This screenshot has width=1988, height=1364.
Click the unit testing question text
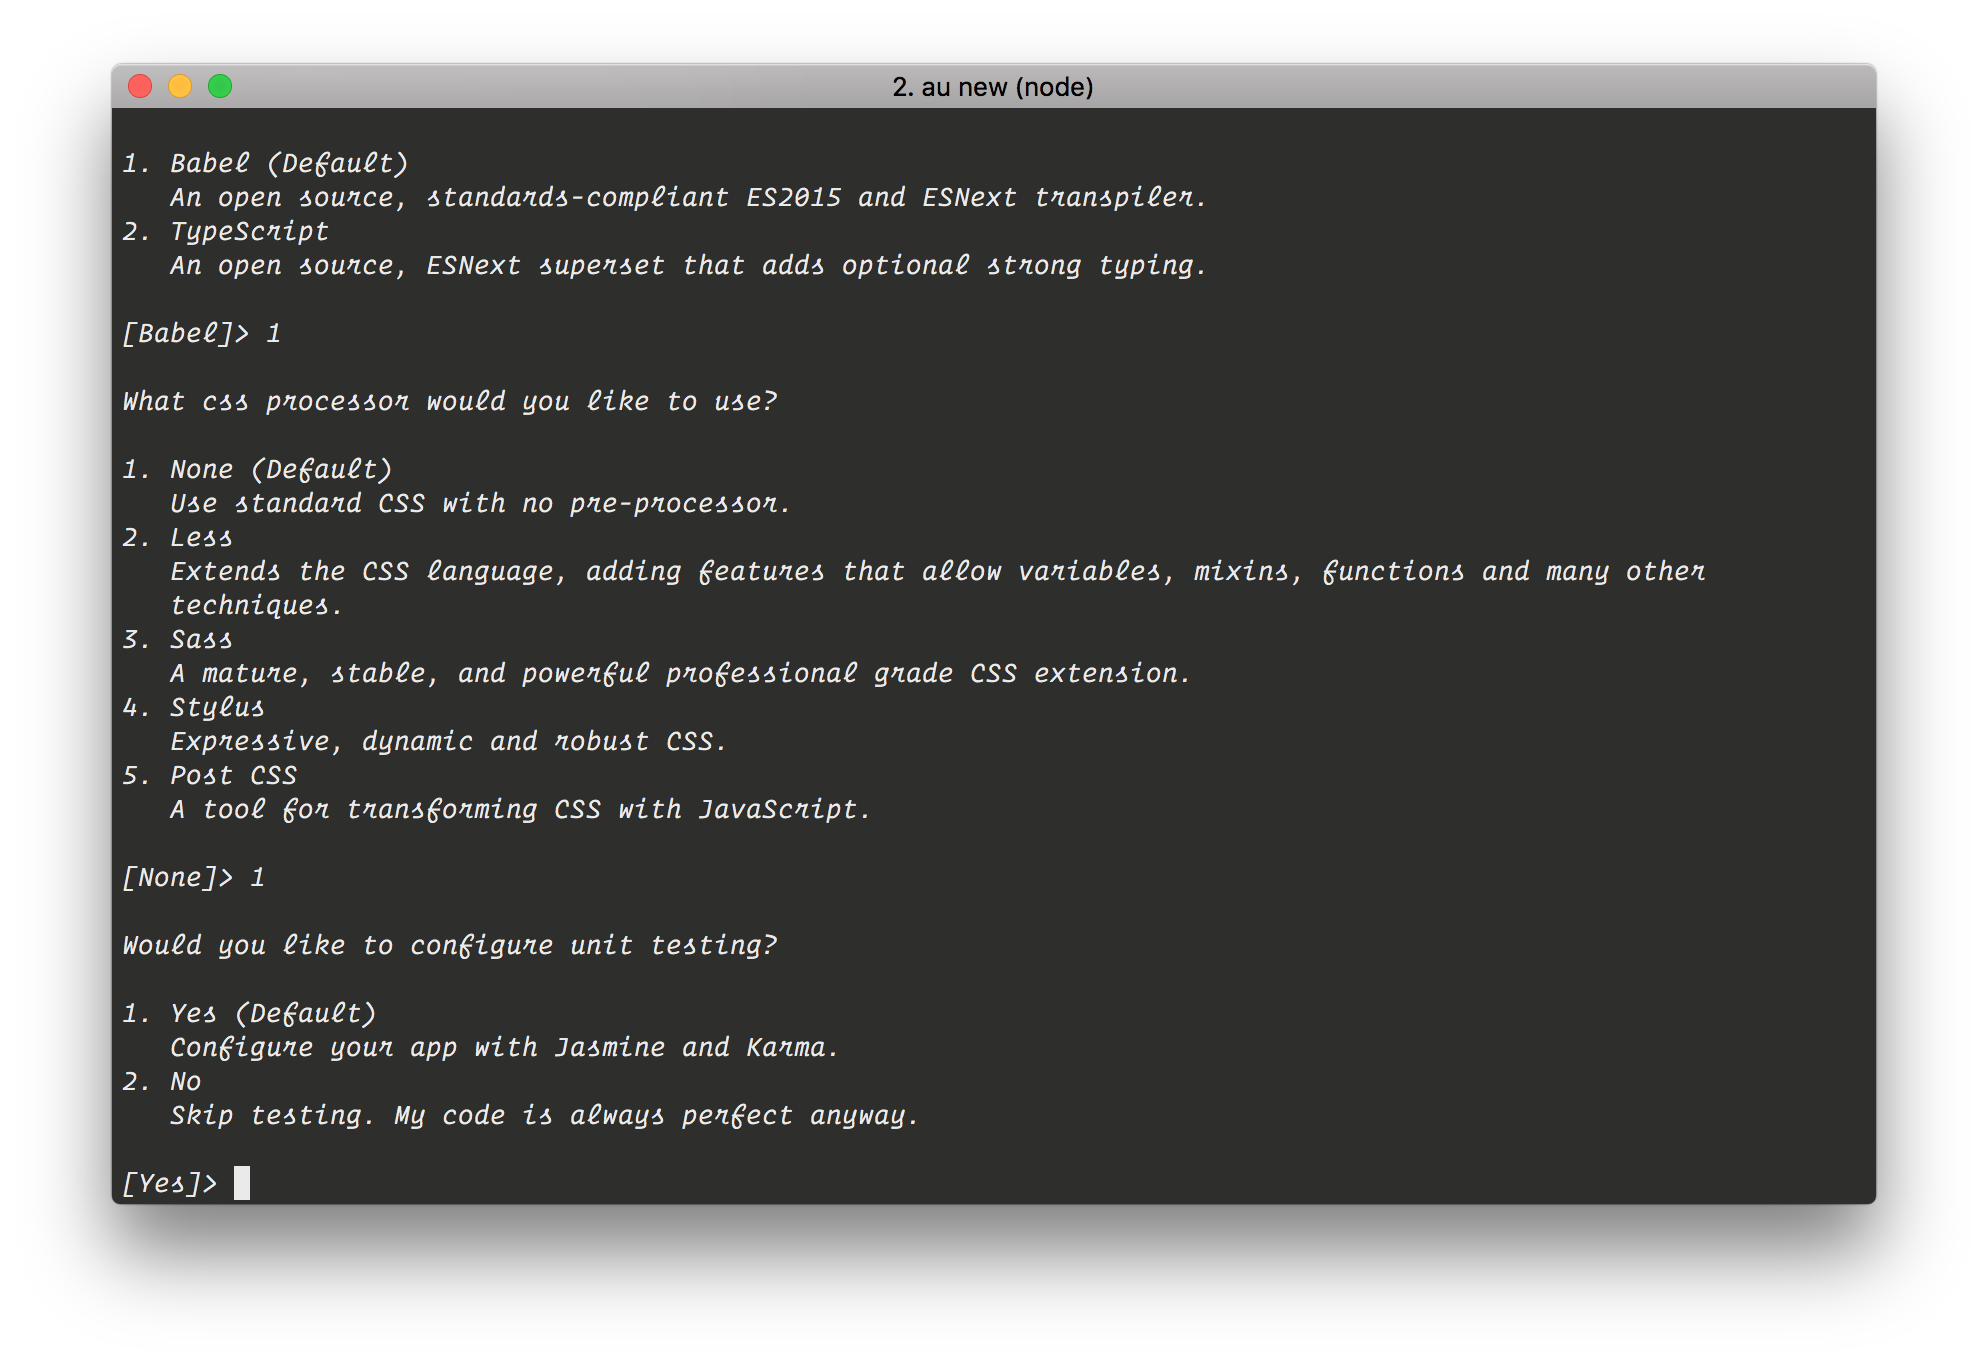pos(450,944)
